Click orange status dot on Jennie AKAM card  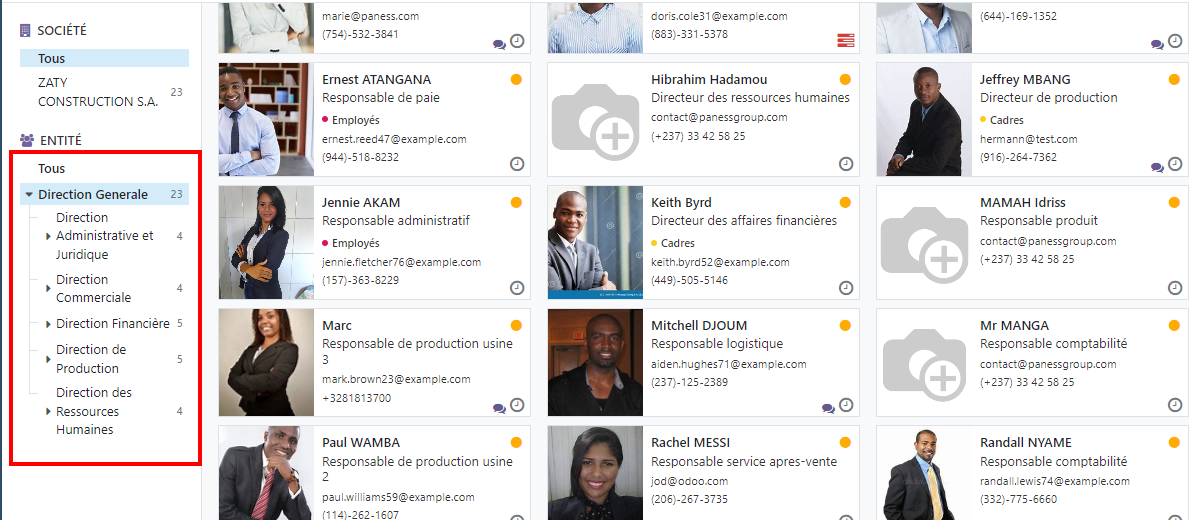pyautogui.click(x=516, y=202)
